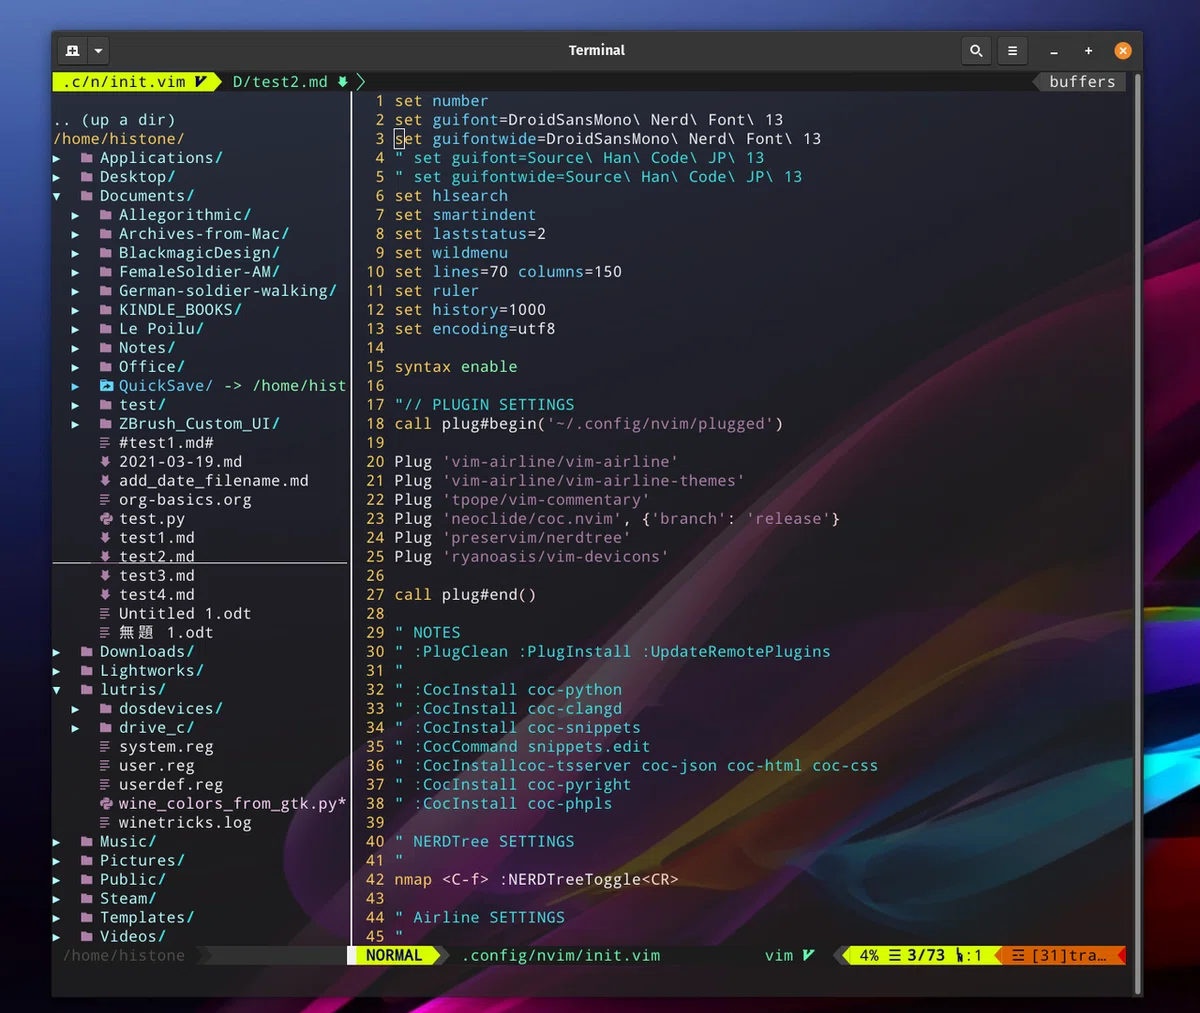The width and height of the screenshot is (1200, 1013).
Task: Open the tab options dropdown arrow
Action: 98,50
